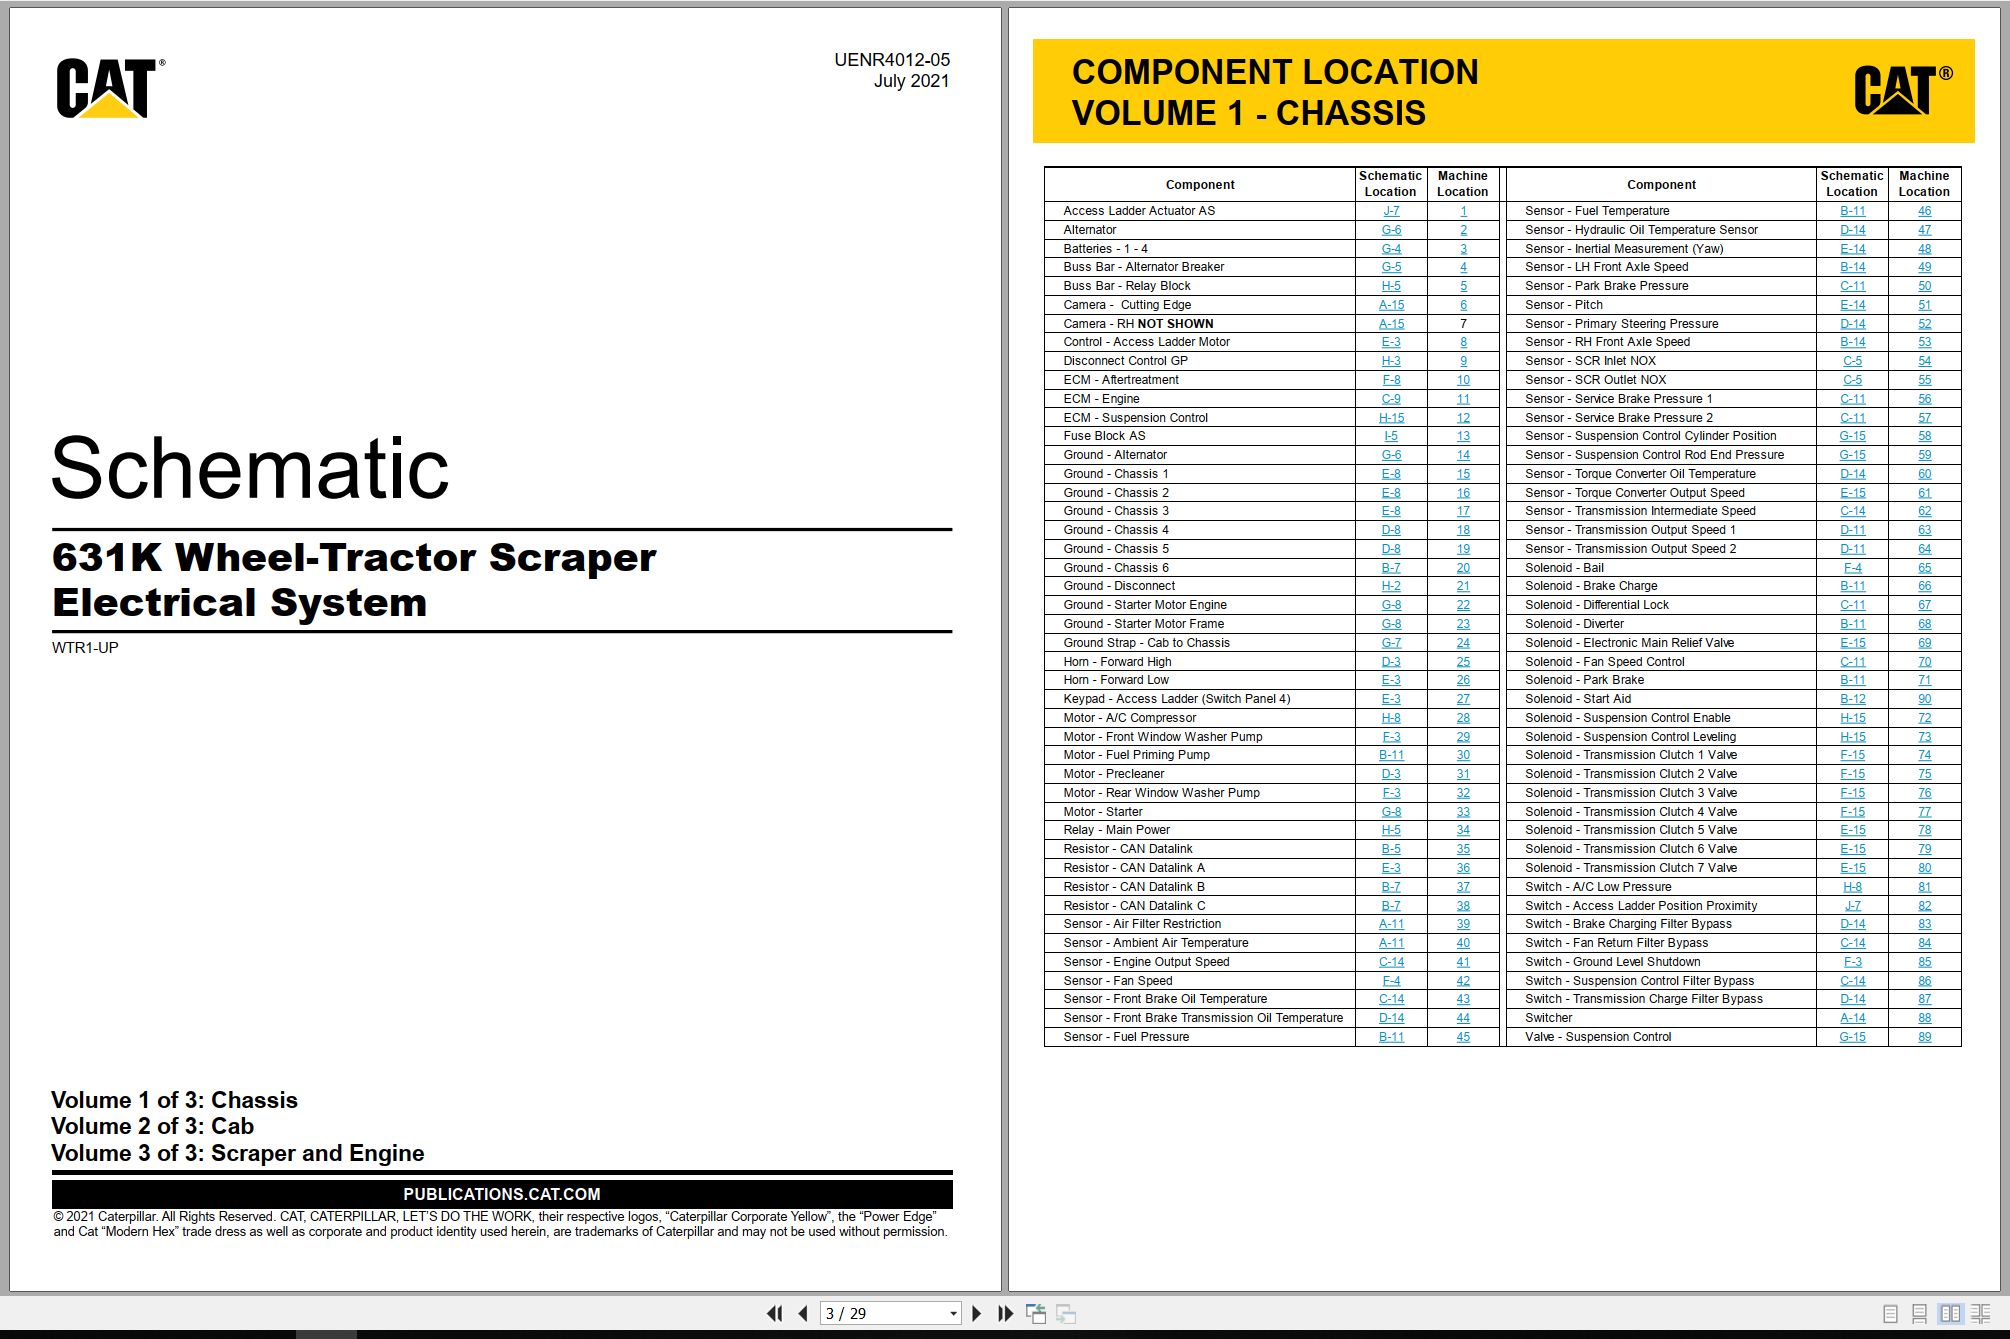Open machine location 89 for Suspension Control valve

(1924, 1037)
